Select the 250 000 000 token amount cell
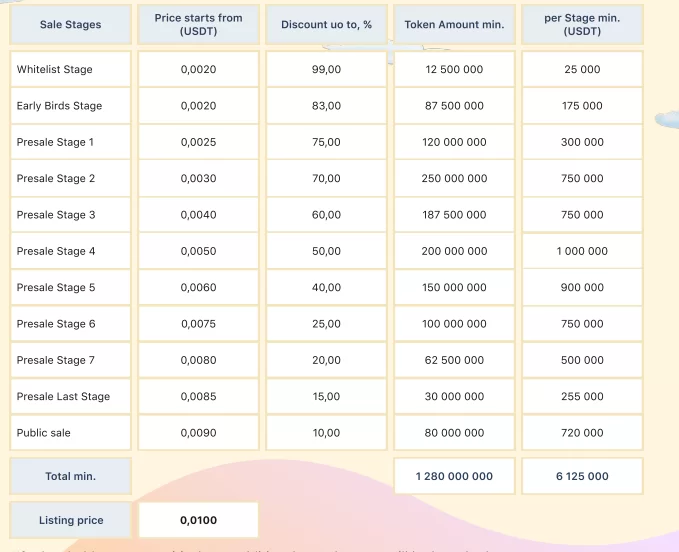 454,178
